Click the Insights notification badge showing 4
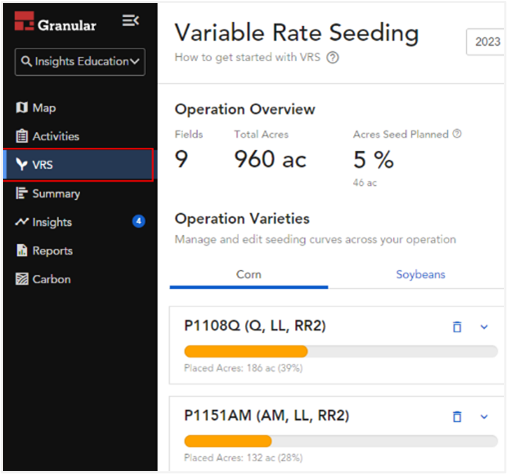Viewport: 507px width, 474px height. [x=139, y=221]
